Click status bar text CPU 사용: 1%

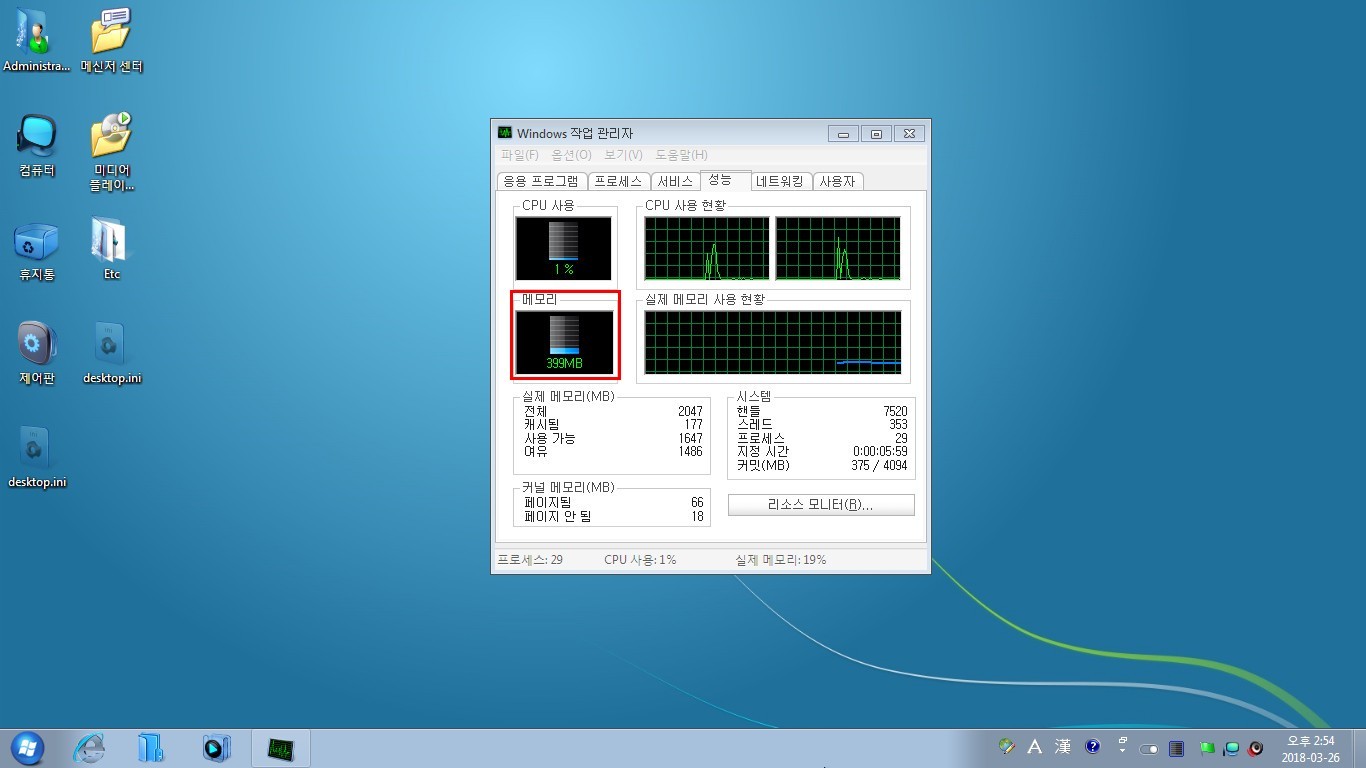[640, 560]
